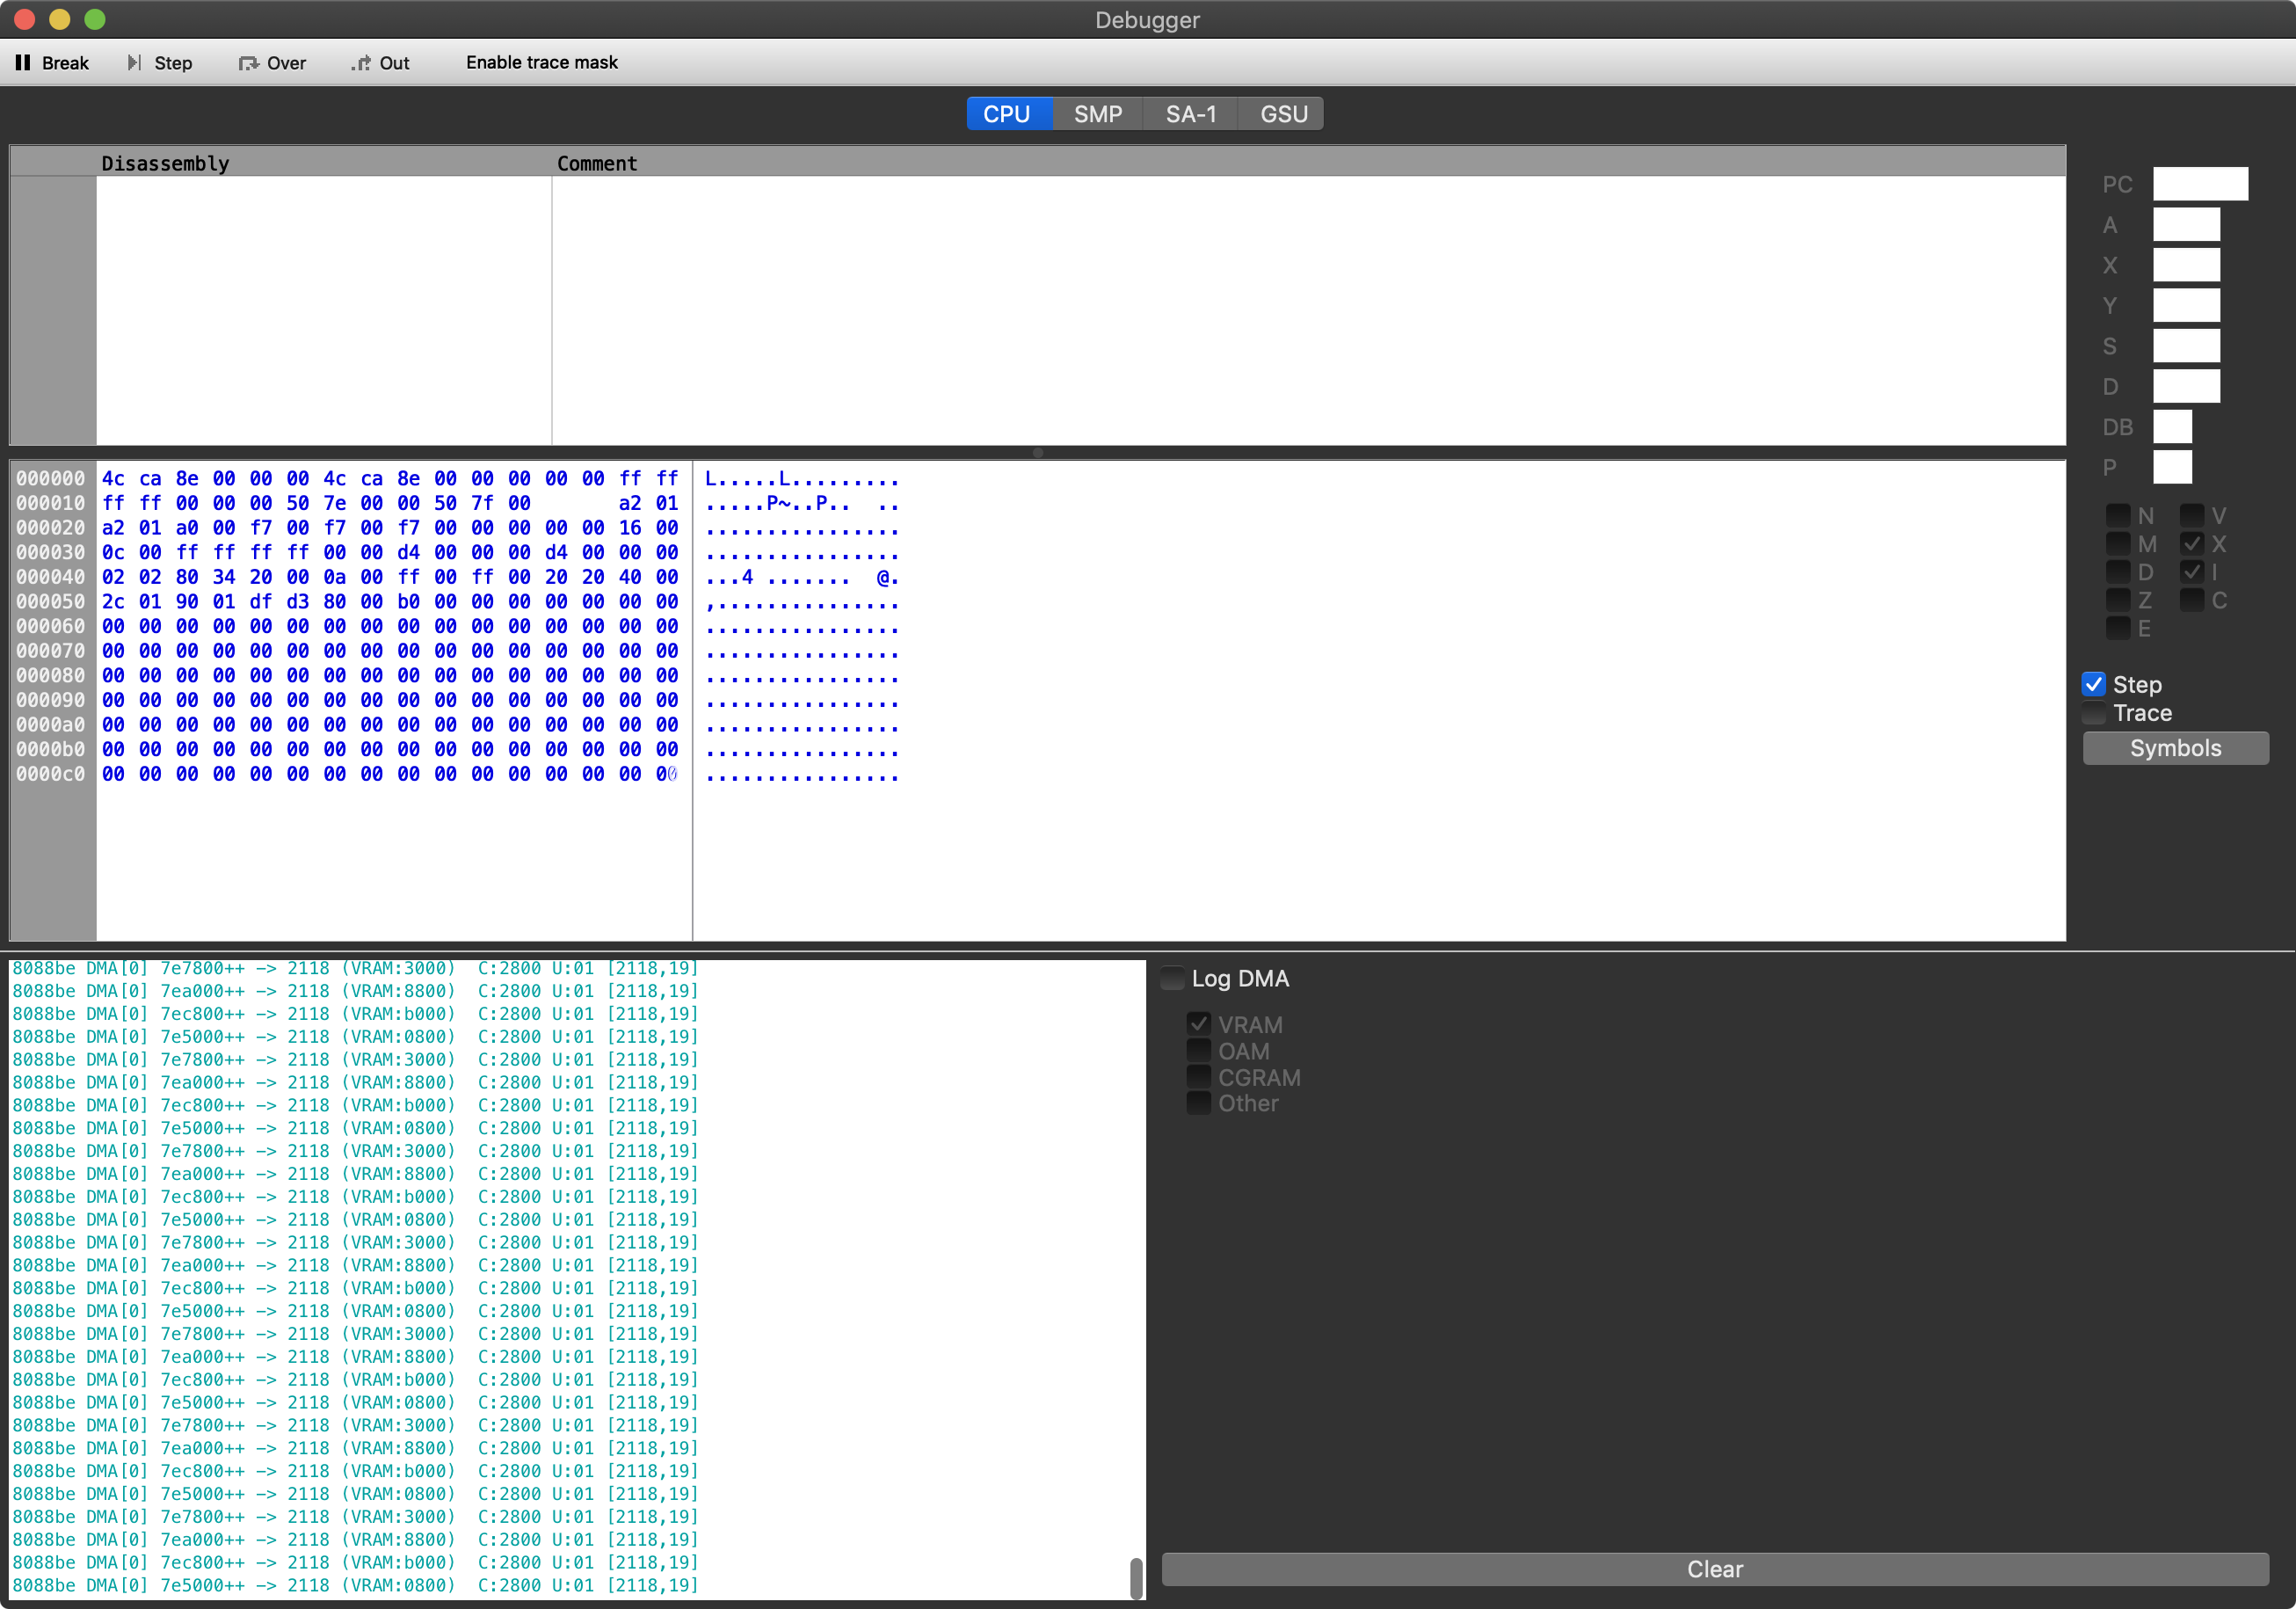Click the DMA log scrollbar thumb
2296x1609 pixels.
pyautogui.click(x=1136, y=1577)
